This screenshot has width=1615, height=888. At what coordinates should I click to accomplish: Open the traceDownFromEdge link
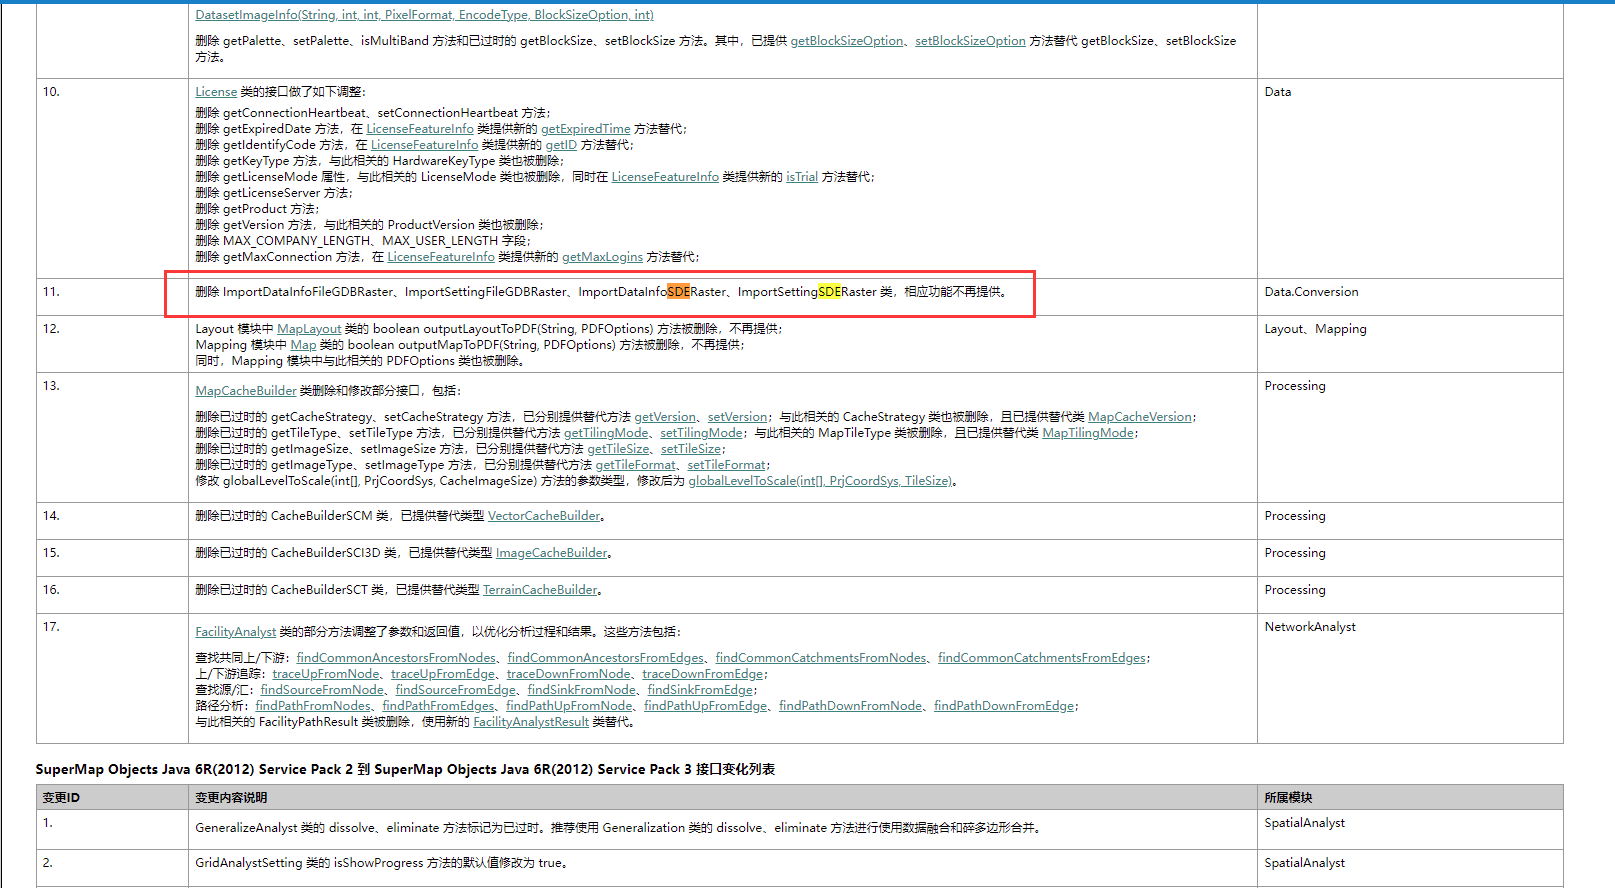point(702,674)
